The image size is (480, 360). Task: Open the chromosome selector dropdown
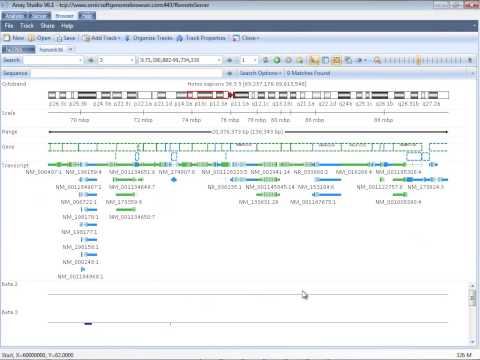click(x=132, y=60)
